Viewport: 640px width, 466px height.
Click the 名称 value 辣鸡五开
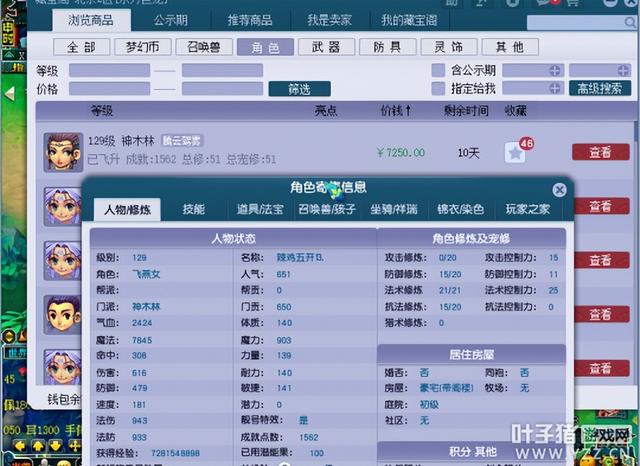[300, 257]
